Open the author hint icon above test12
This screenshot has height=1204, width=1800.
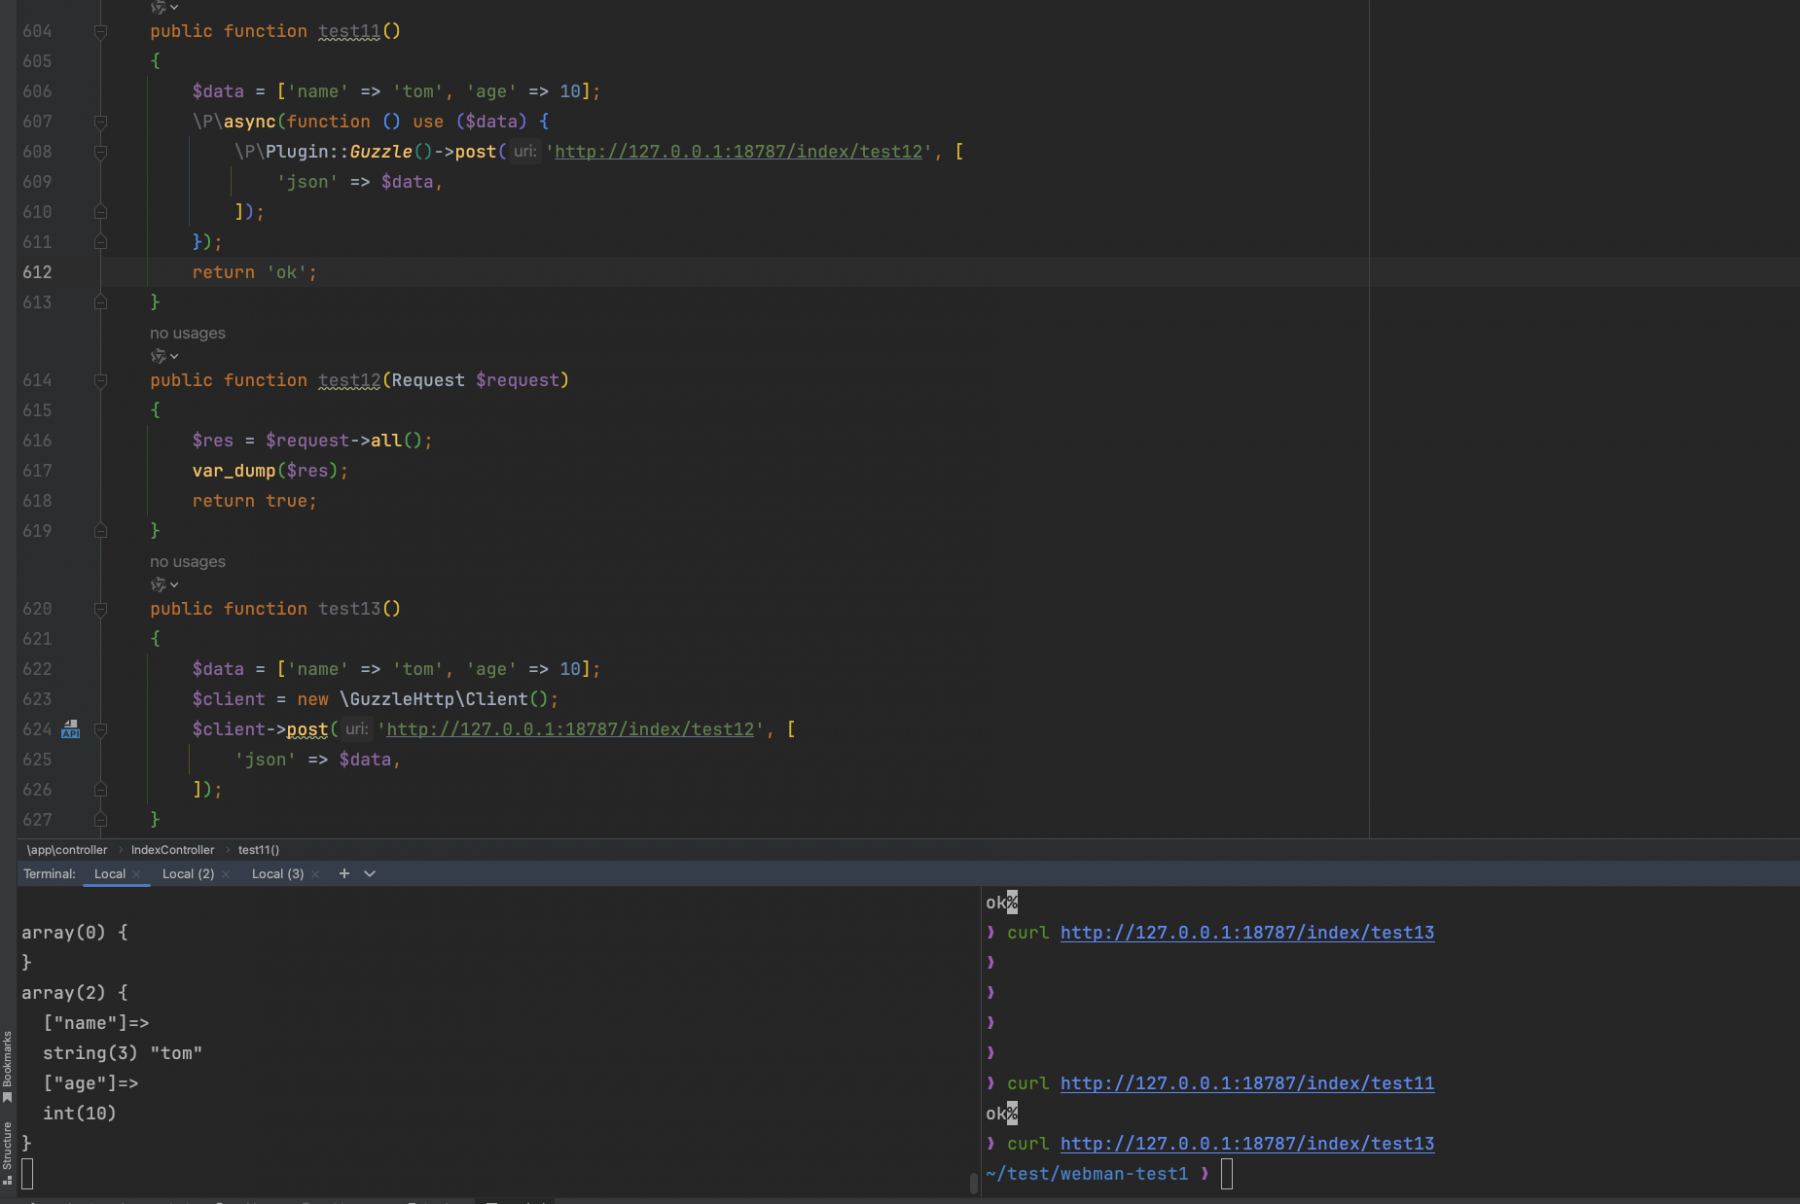coord(164,356)
